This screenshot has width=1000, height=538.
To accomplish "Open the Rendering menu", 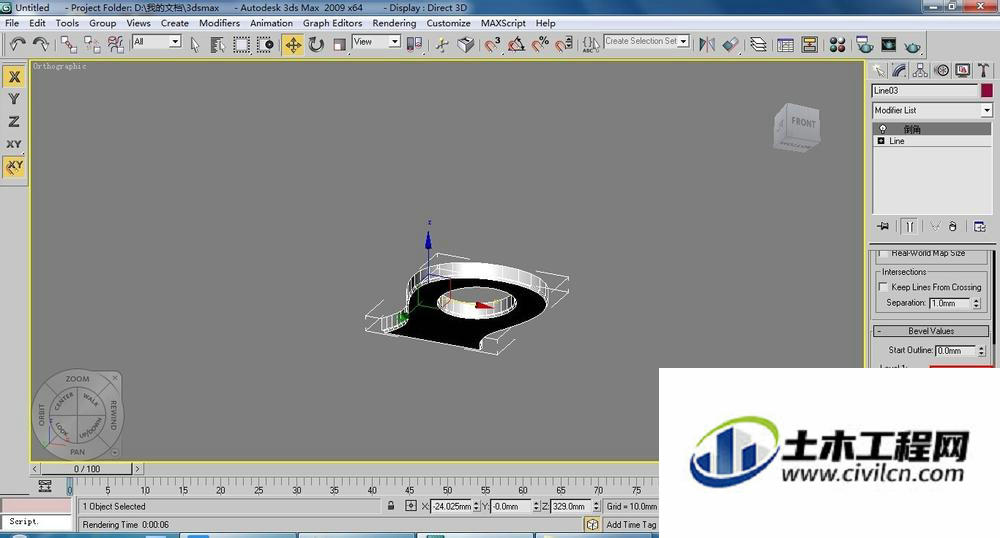I will tap(394, 23).
